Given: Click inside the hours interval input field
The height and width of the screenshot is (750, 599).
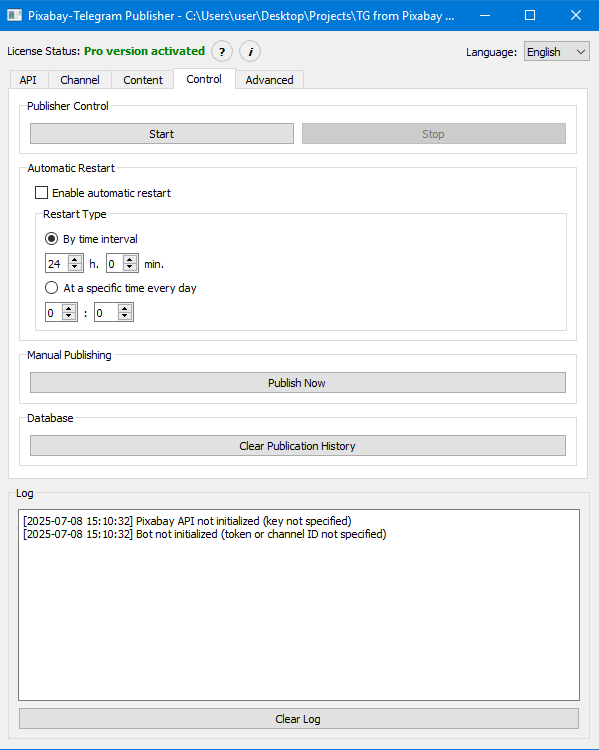Looking at the screenshot, I should point(56,264).
